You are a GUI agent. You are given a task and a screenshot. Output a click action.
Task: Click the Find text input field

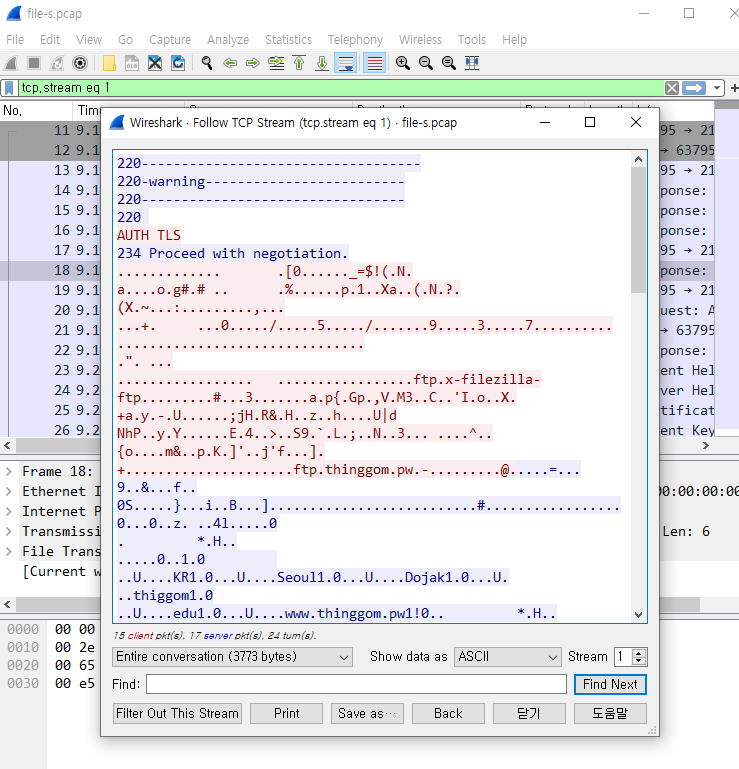356,684
